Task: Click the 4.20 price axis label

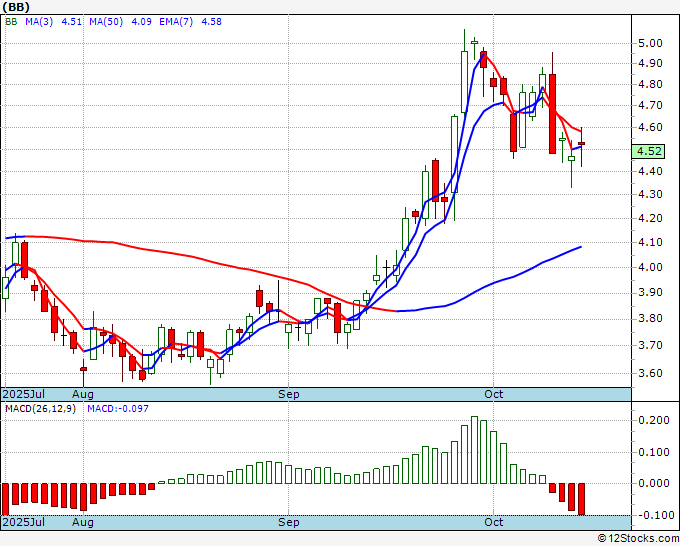Action: pos(650,218)
